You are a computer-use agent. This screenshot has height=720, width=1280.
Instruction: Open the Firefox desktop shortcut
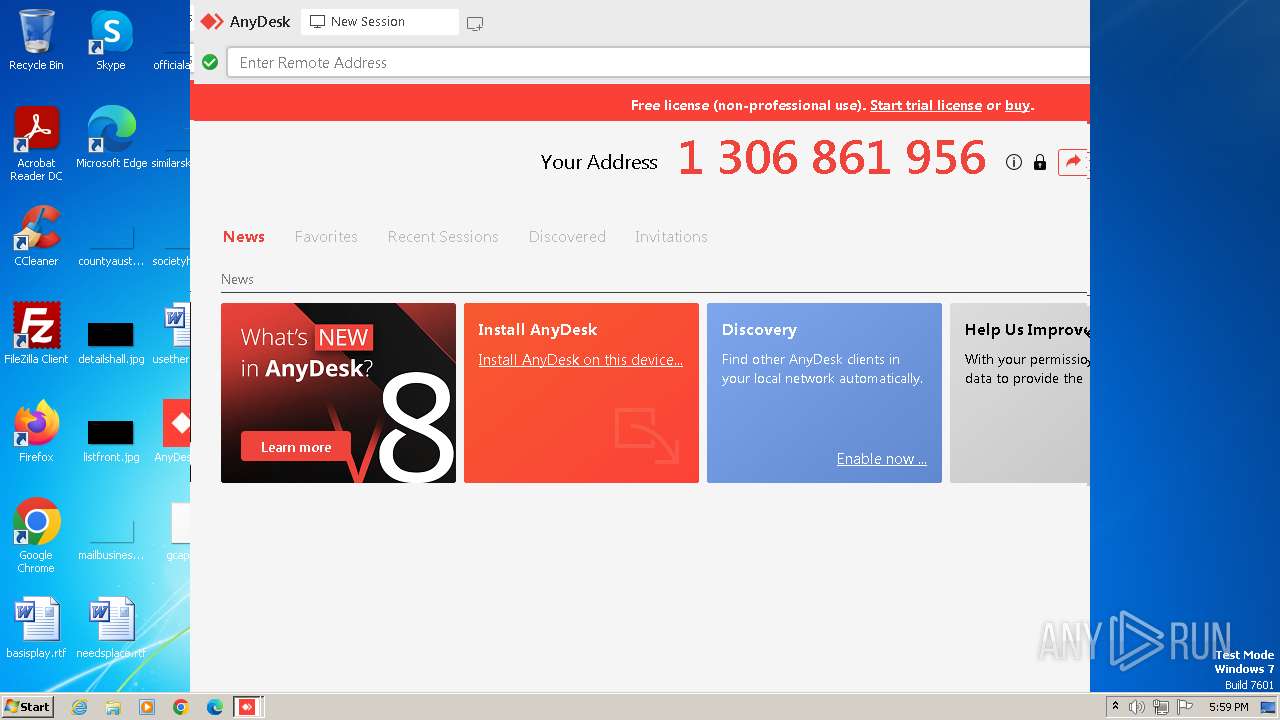[36, 432]
